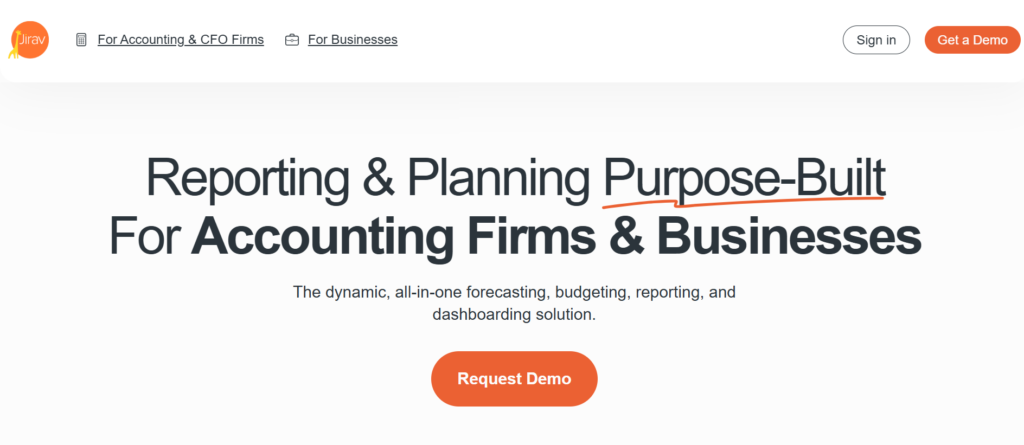Viewport: 1024px width, 445px height.
Task: Click the subheading line starting The dynamic
Action: coord(513,292)
